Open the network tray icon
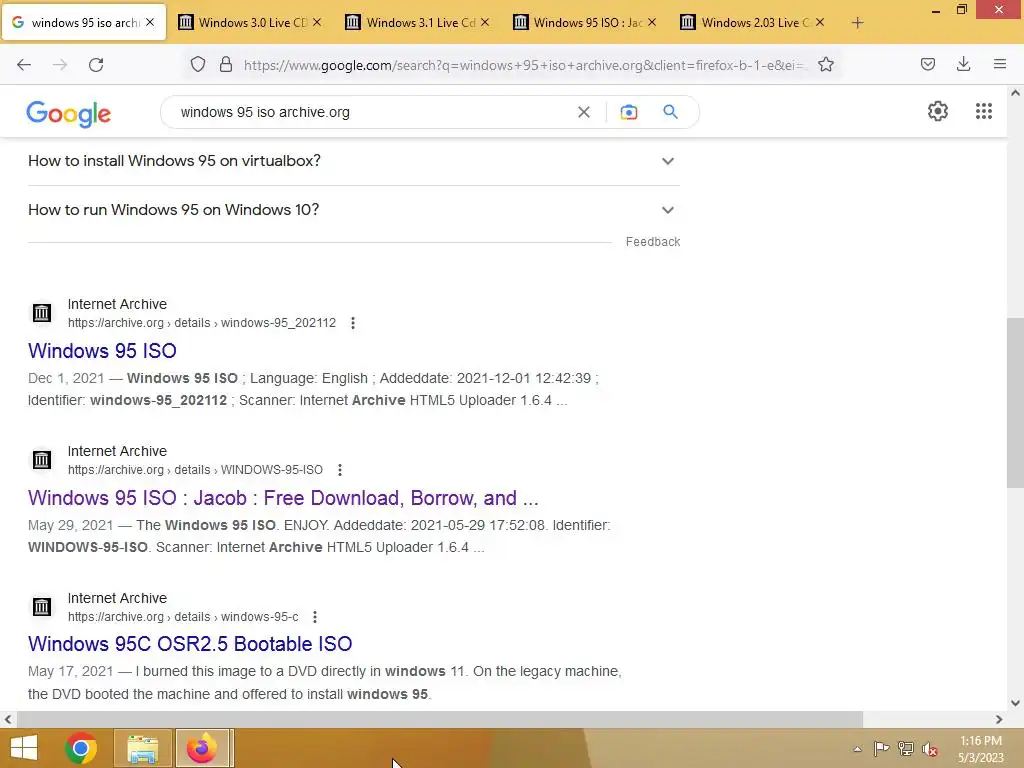Image resolution: width=1024 pixels, height=768 pixels. click(x=906, y=748)
